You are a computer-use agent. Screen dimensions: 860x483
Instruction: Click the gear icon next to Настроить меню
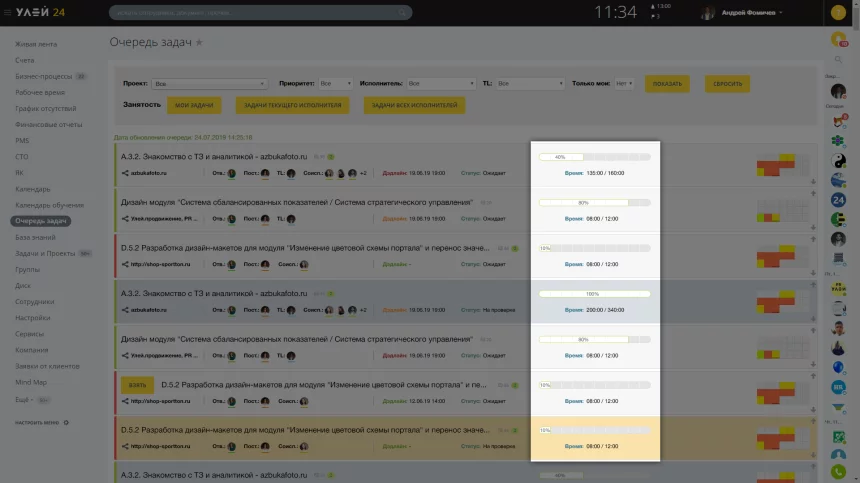click(66, 423)
